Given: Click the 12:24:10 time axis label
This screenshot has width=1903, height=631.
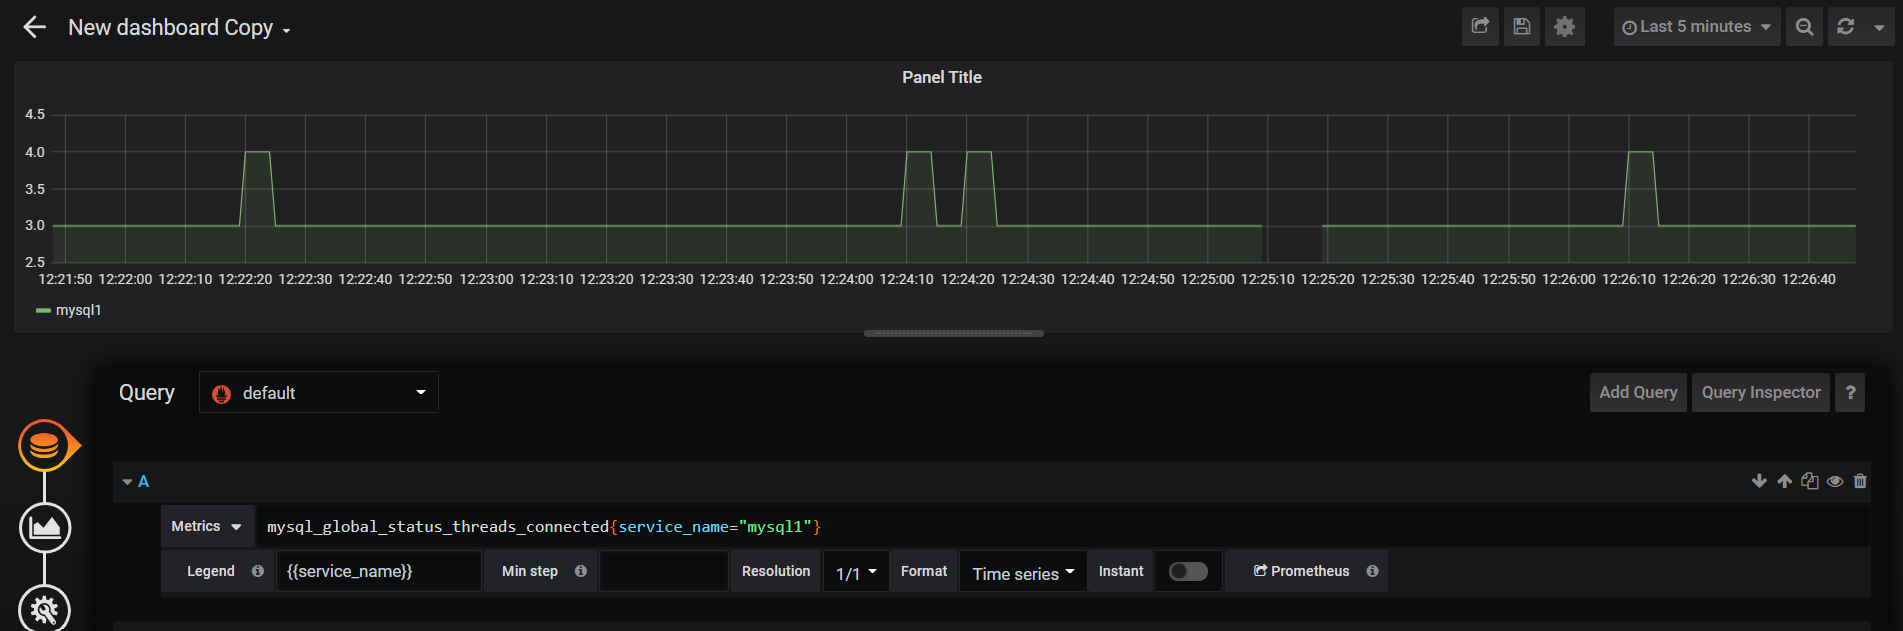Looking at the screenshot, I should click(906, 279).
